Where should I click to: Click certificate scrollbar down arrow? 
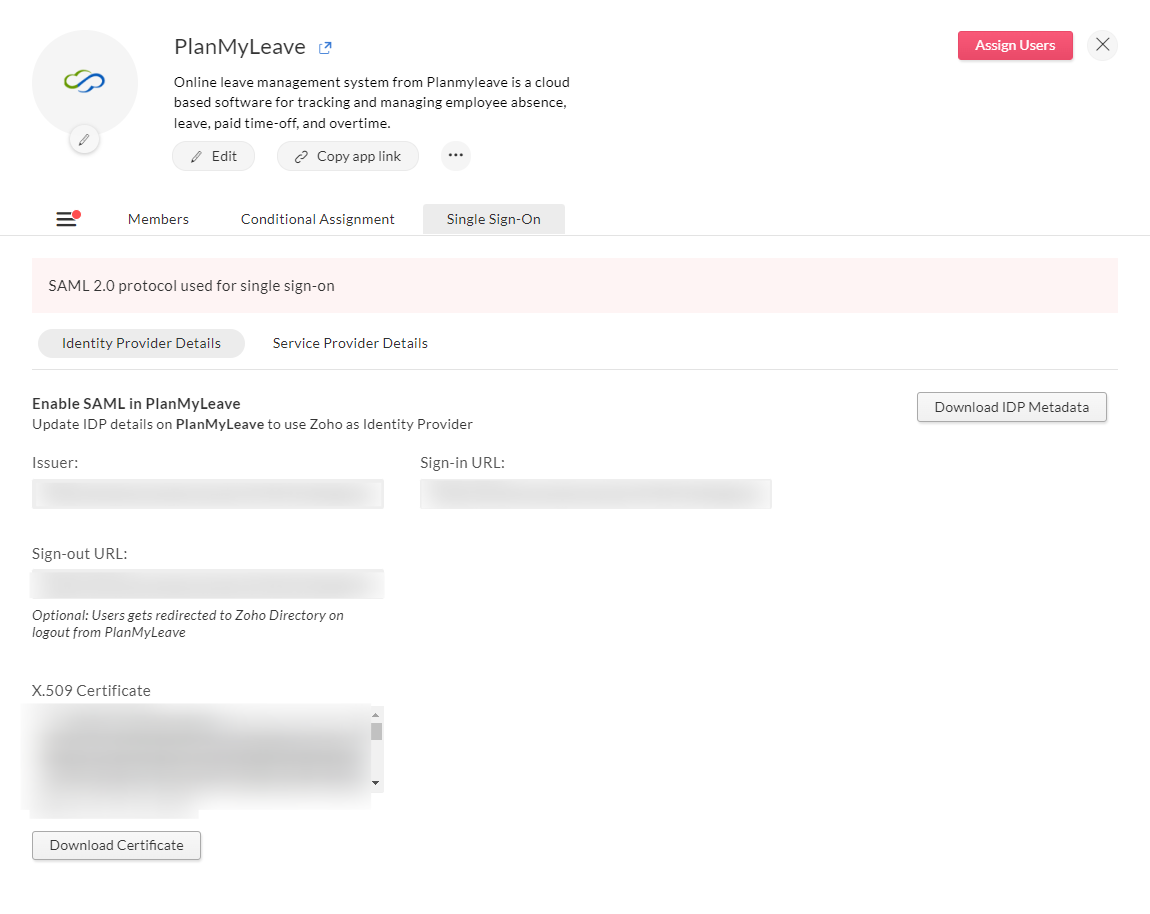[376, 783]
